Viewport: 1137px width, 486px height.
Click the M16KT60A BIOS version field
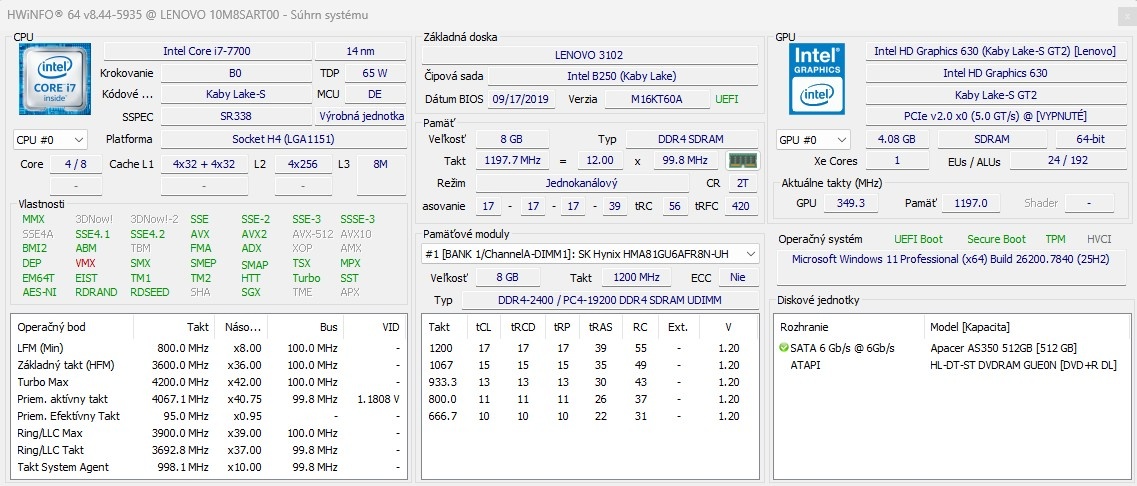[x=657, y=99]
